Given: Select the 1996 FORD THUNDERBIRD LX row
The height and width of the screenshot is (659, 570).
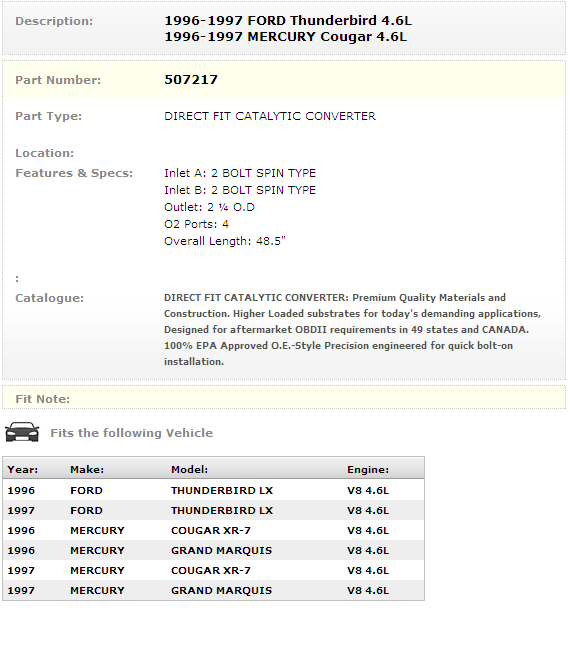Looking at the screenshot, I should pyautogui.click(x=214, y=490).
